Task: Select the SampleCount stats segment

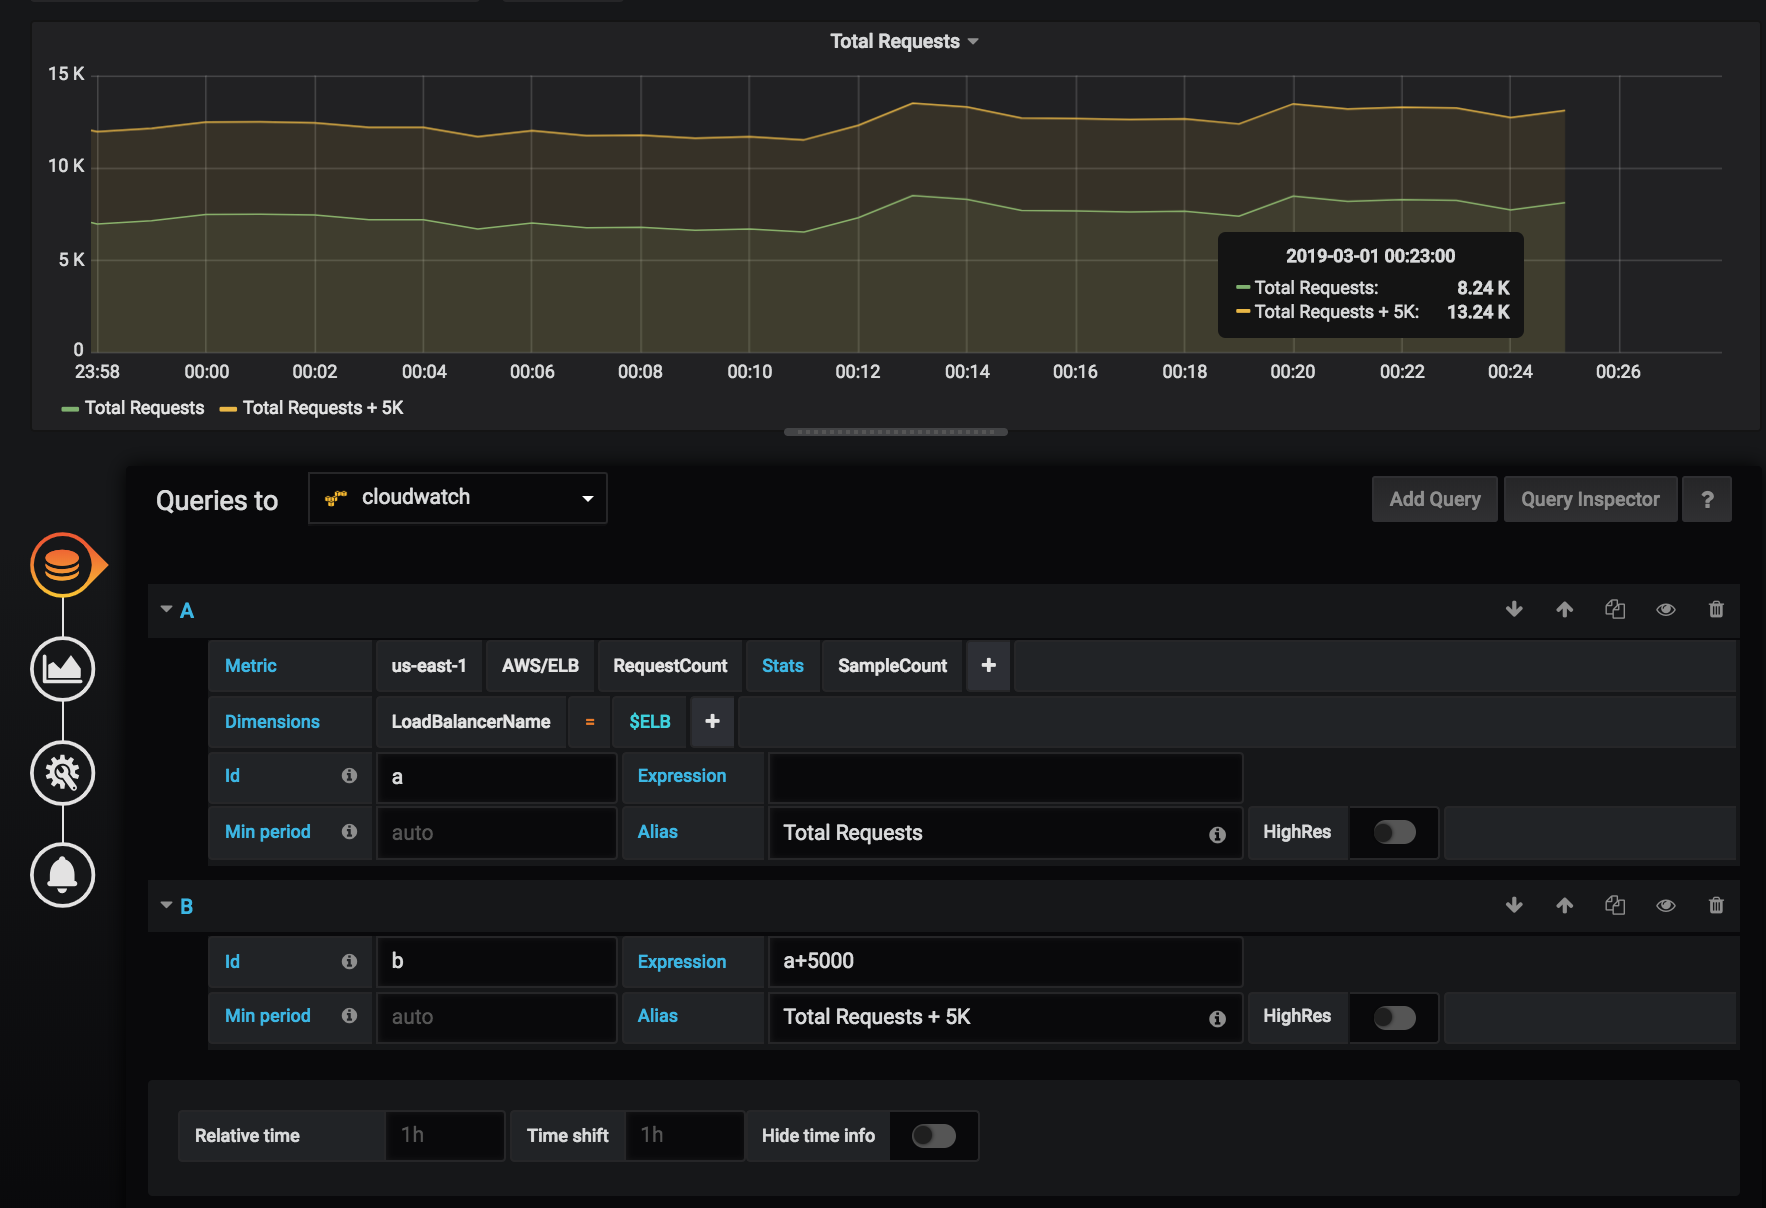Action: click(x=892, y=666)
